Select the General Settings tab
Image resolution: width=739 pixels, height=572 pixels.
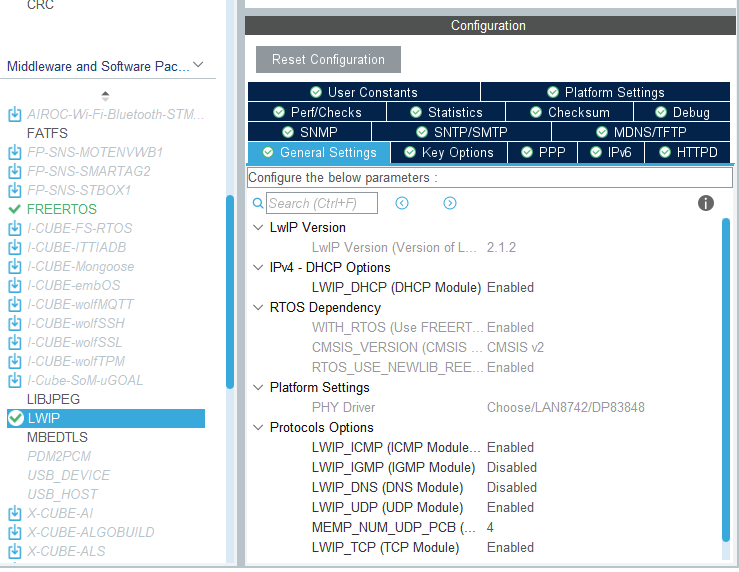click(319, 153)
